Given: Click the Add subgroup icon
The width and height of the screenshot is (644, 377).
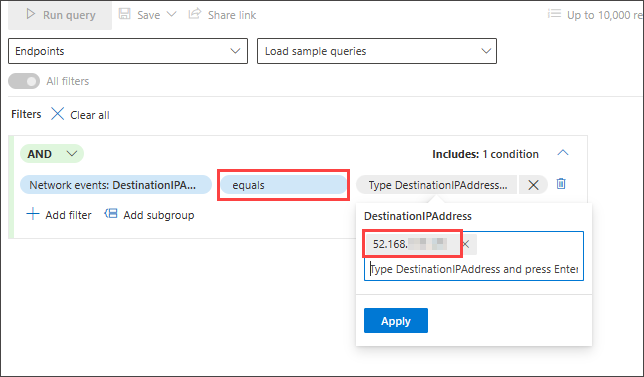Looking at the screenshot, I should 111,214.
